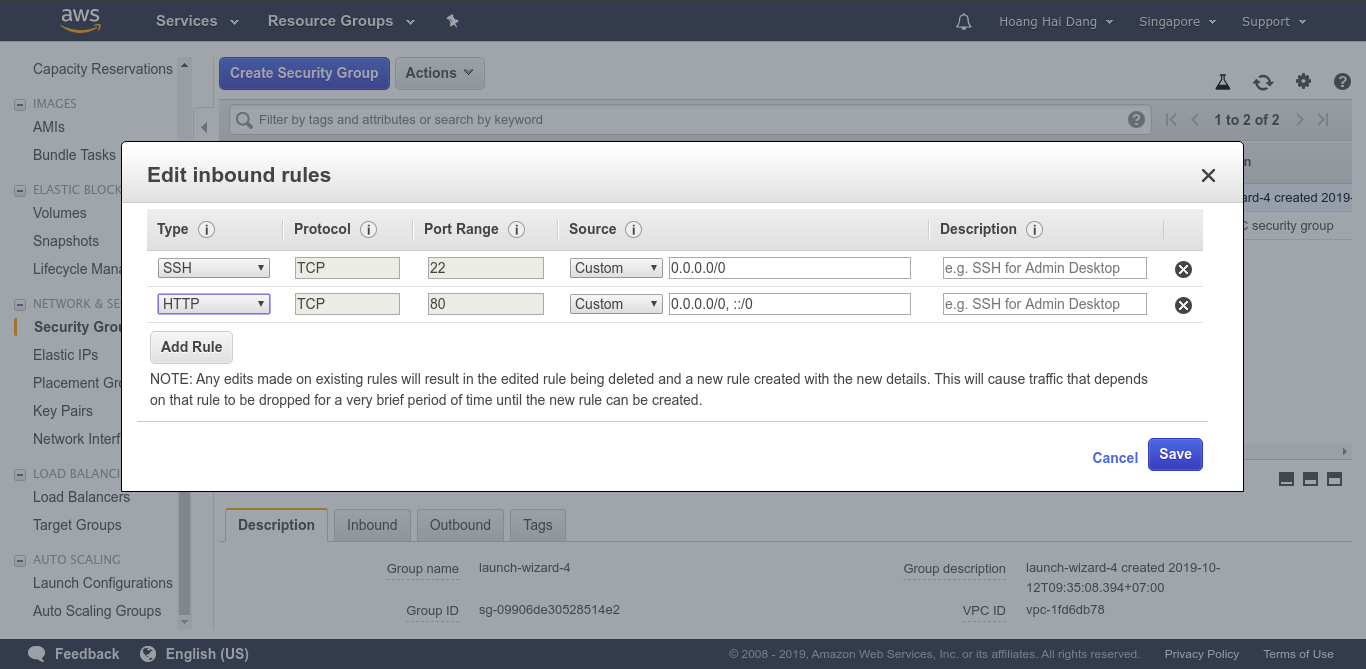Click the Feedback link
The image size is (1366, 669).
pyautogui.click(x=87, y=654)
